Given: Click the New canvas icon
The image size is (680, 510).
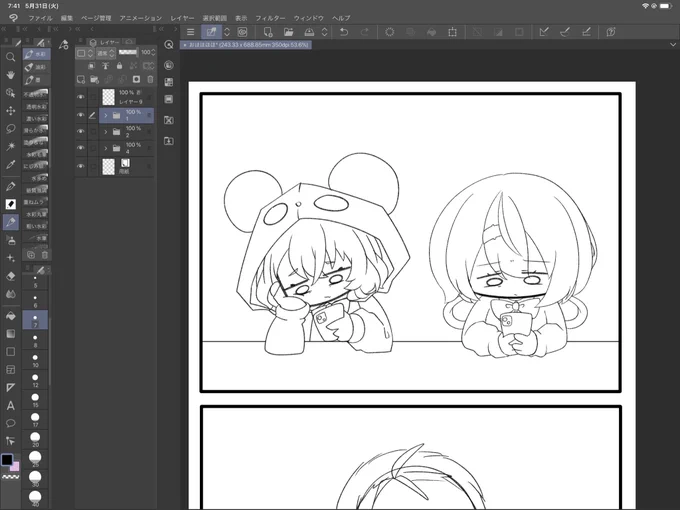Looking at the screenshot, I should 268,32.
